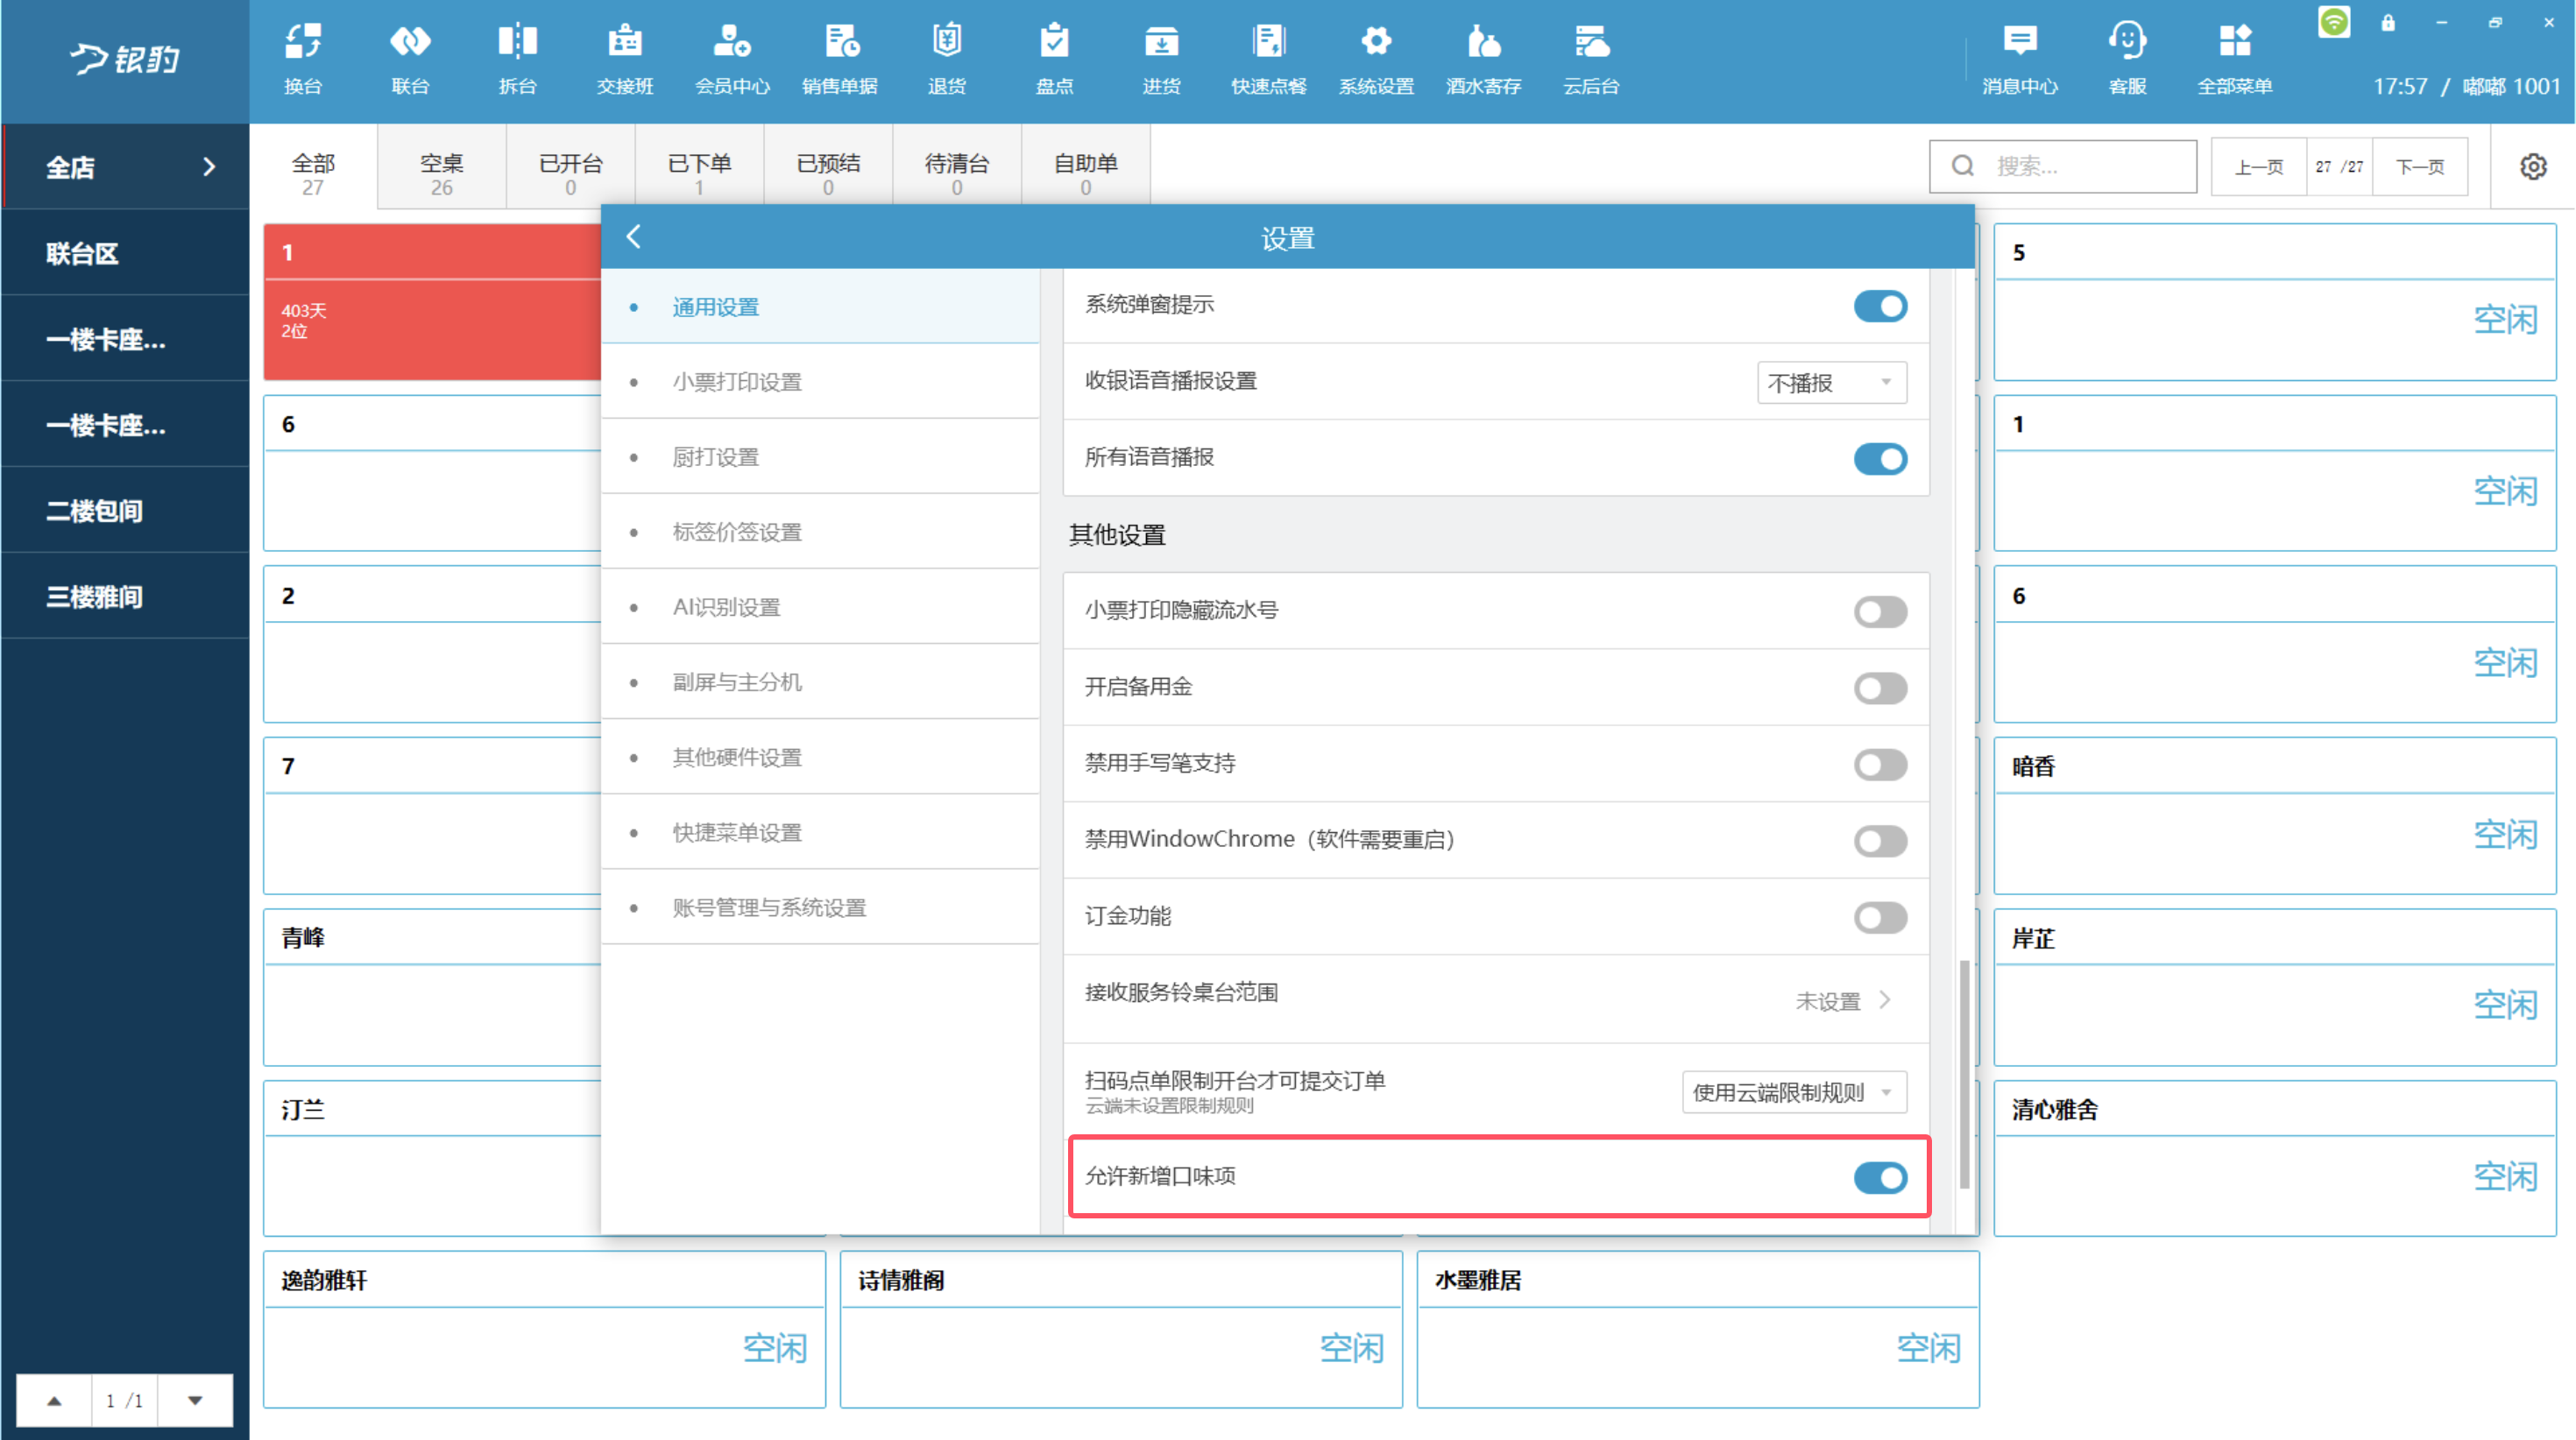The width and height of the screenshot is (2576, 1440).
Task: Go back using the settings back arrow
Action: 633,237
